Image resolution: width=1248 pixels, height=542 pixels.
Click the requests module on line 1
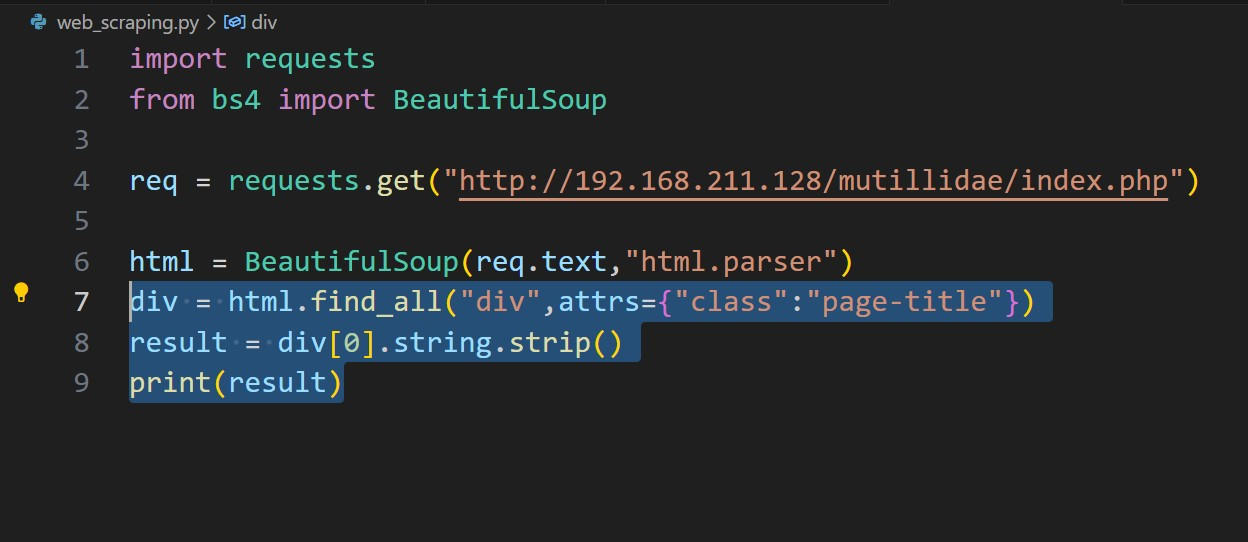309,59
